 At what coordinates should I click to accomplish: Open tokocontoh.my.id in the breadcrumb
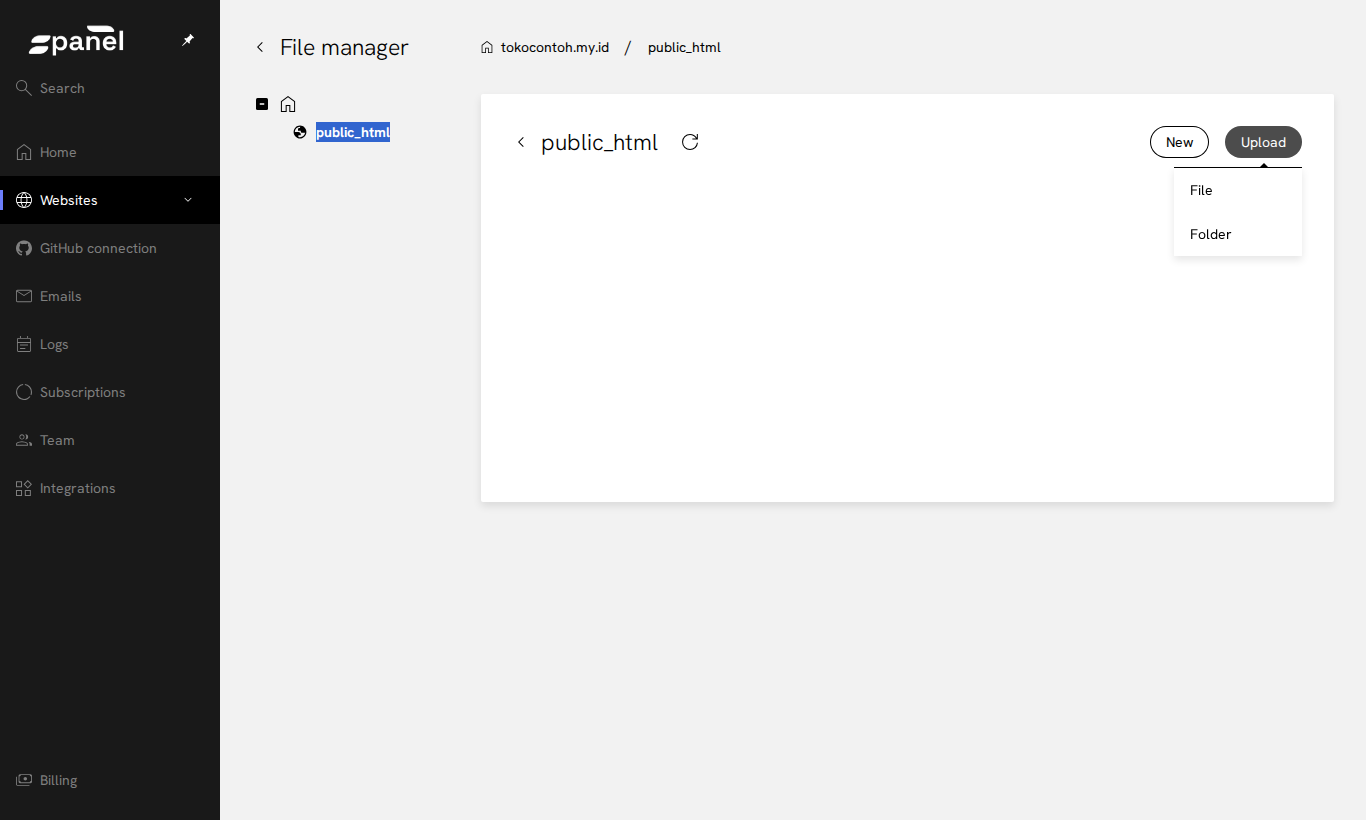[x=555, y=47]
